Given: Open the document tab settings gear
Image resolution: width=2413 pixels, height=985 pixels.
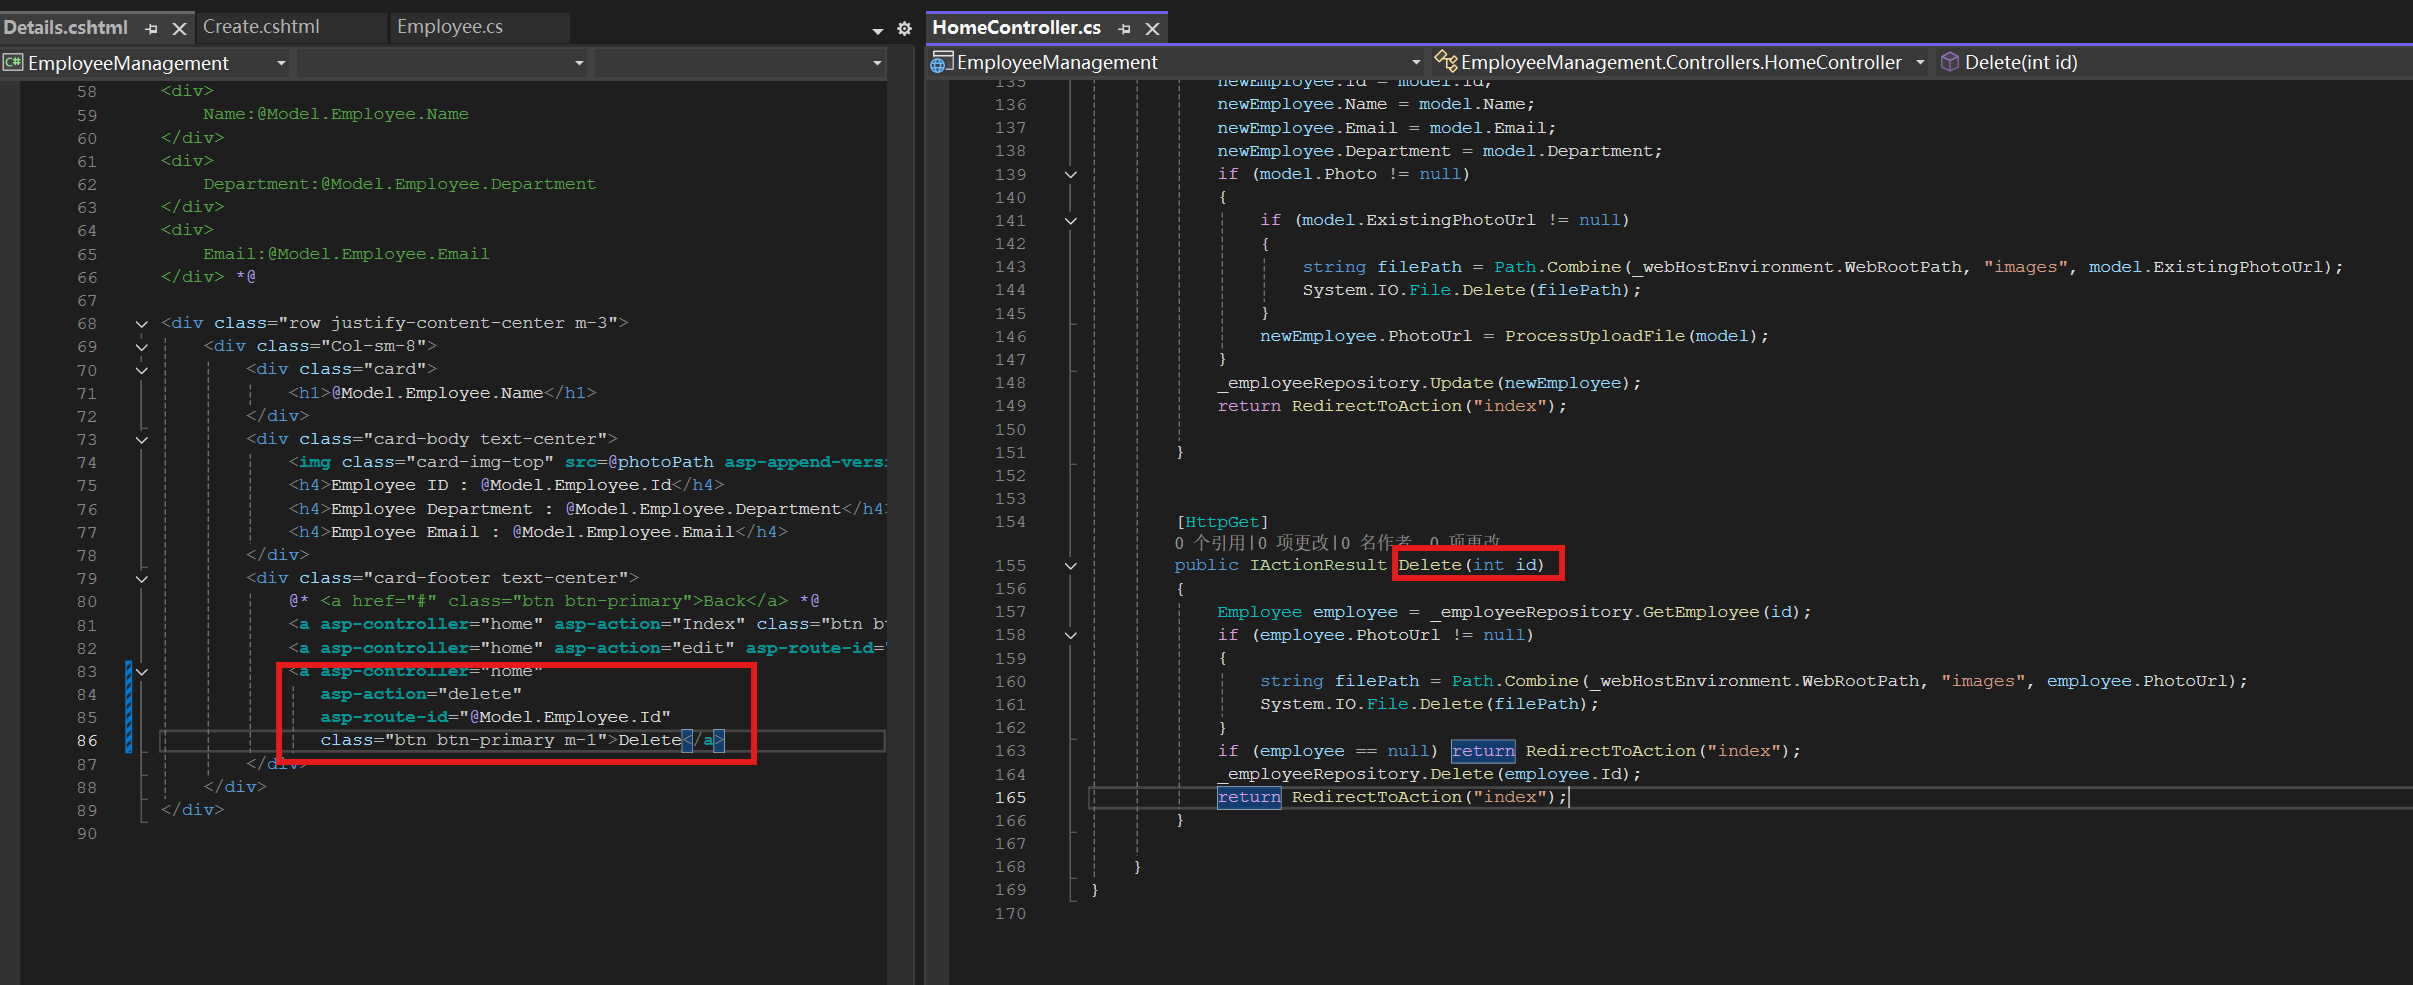Looking at the screenshot, I should coord(904,29).
